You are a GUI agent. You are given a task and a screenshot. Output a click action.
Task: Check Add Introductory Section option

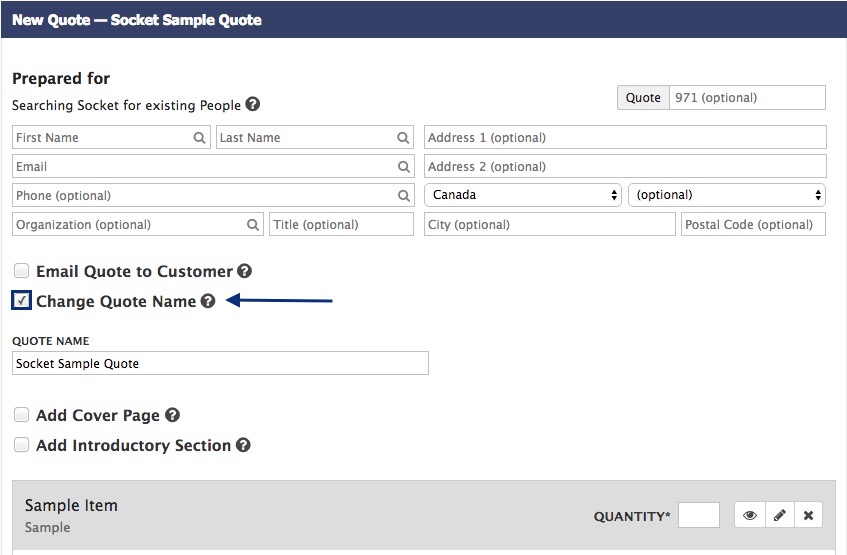coord(21,445)
